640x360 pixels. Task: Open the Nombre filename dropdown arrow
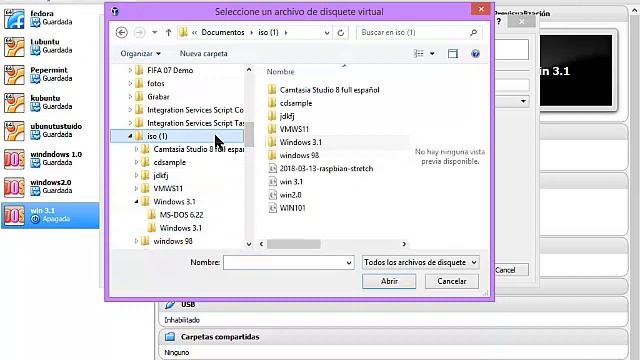[349, 262]
